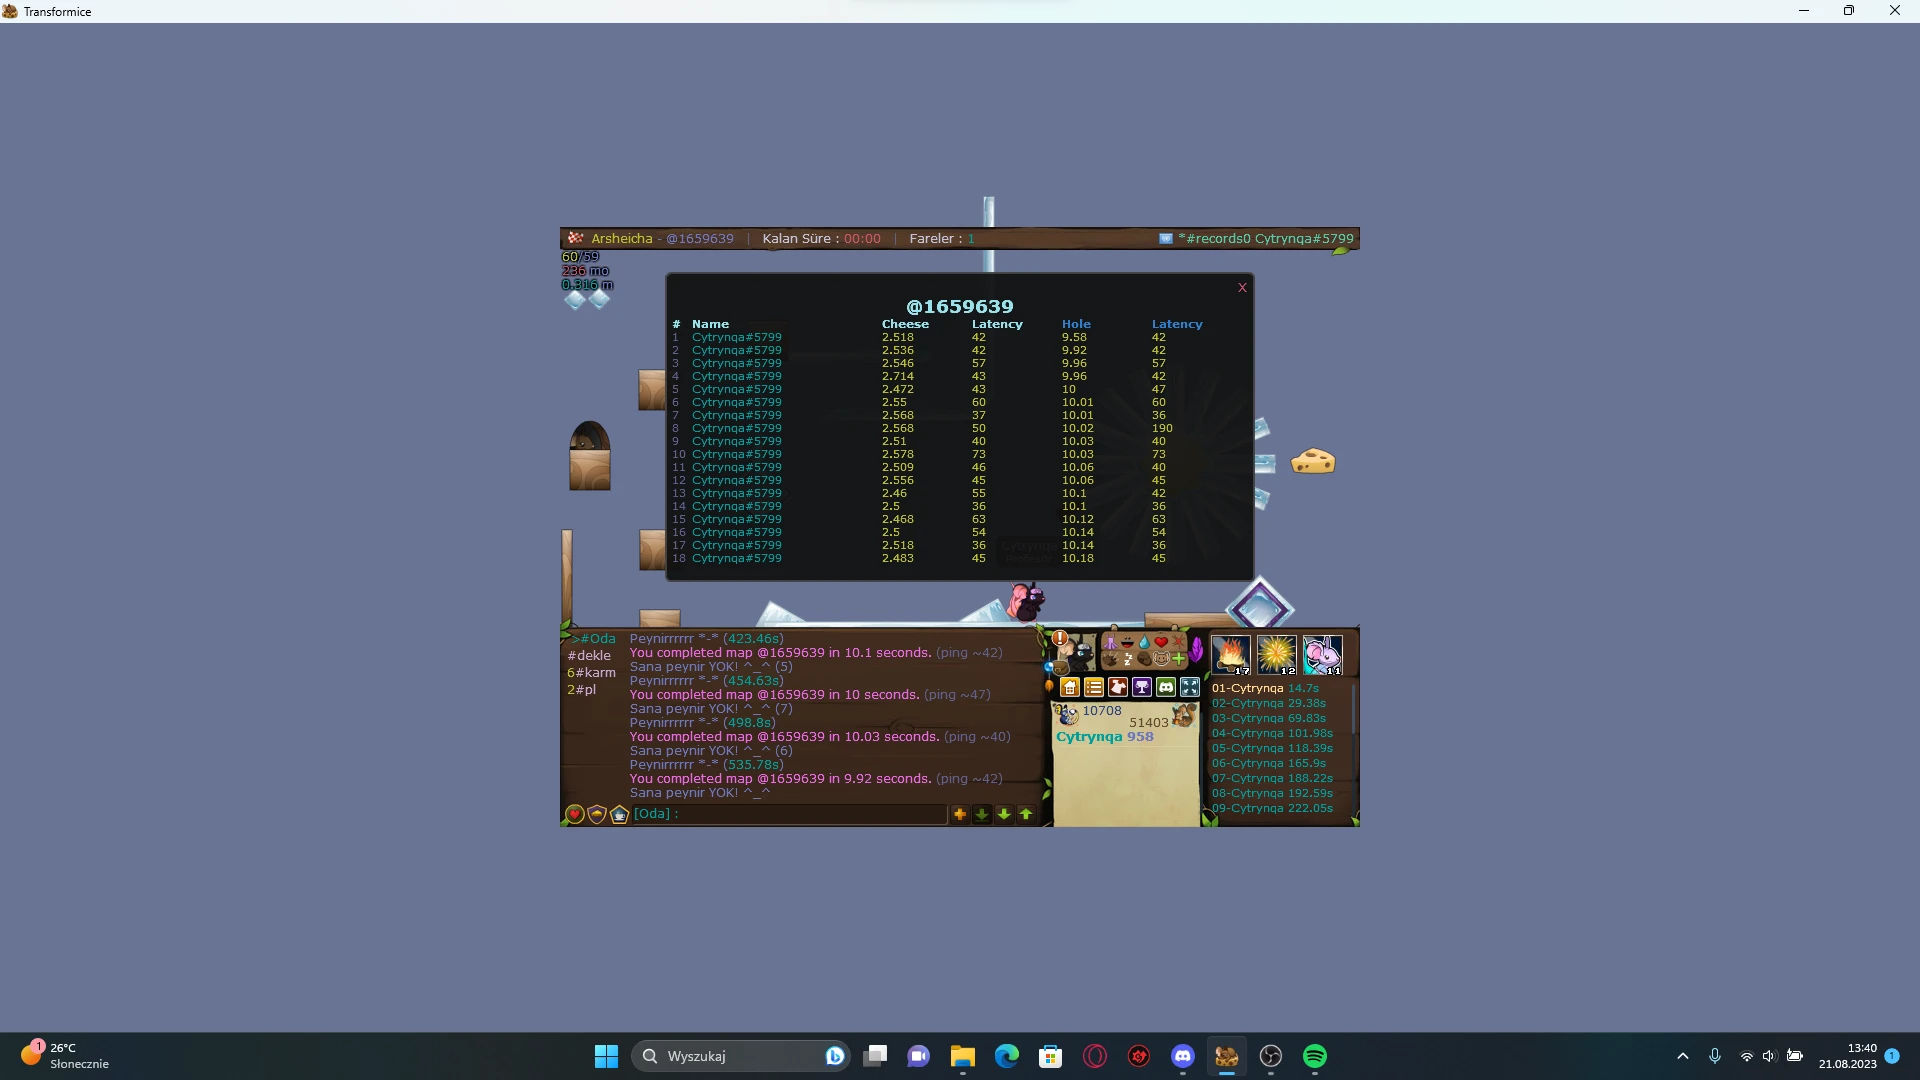
Task: Open Spotify from the taskbar
Action: click(x=1314, y=1056)
